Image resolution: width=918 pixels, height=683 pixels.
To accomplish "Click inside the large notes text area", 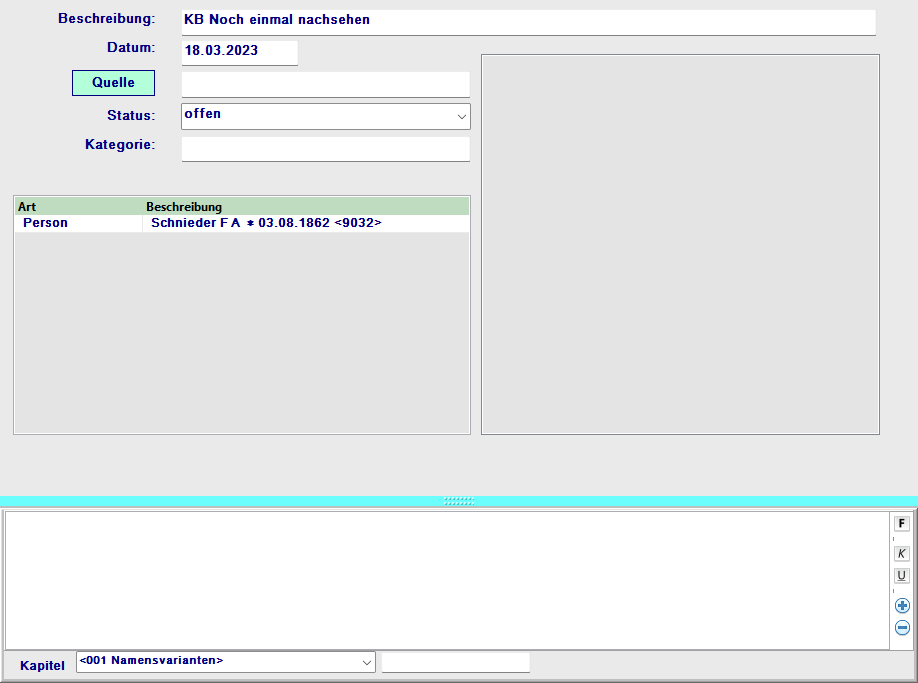I will [x=445, y=580].
